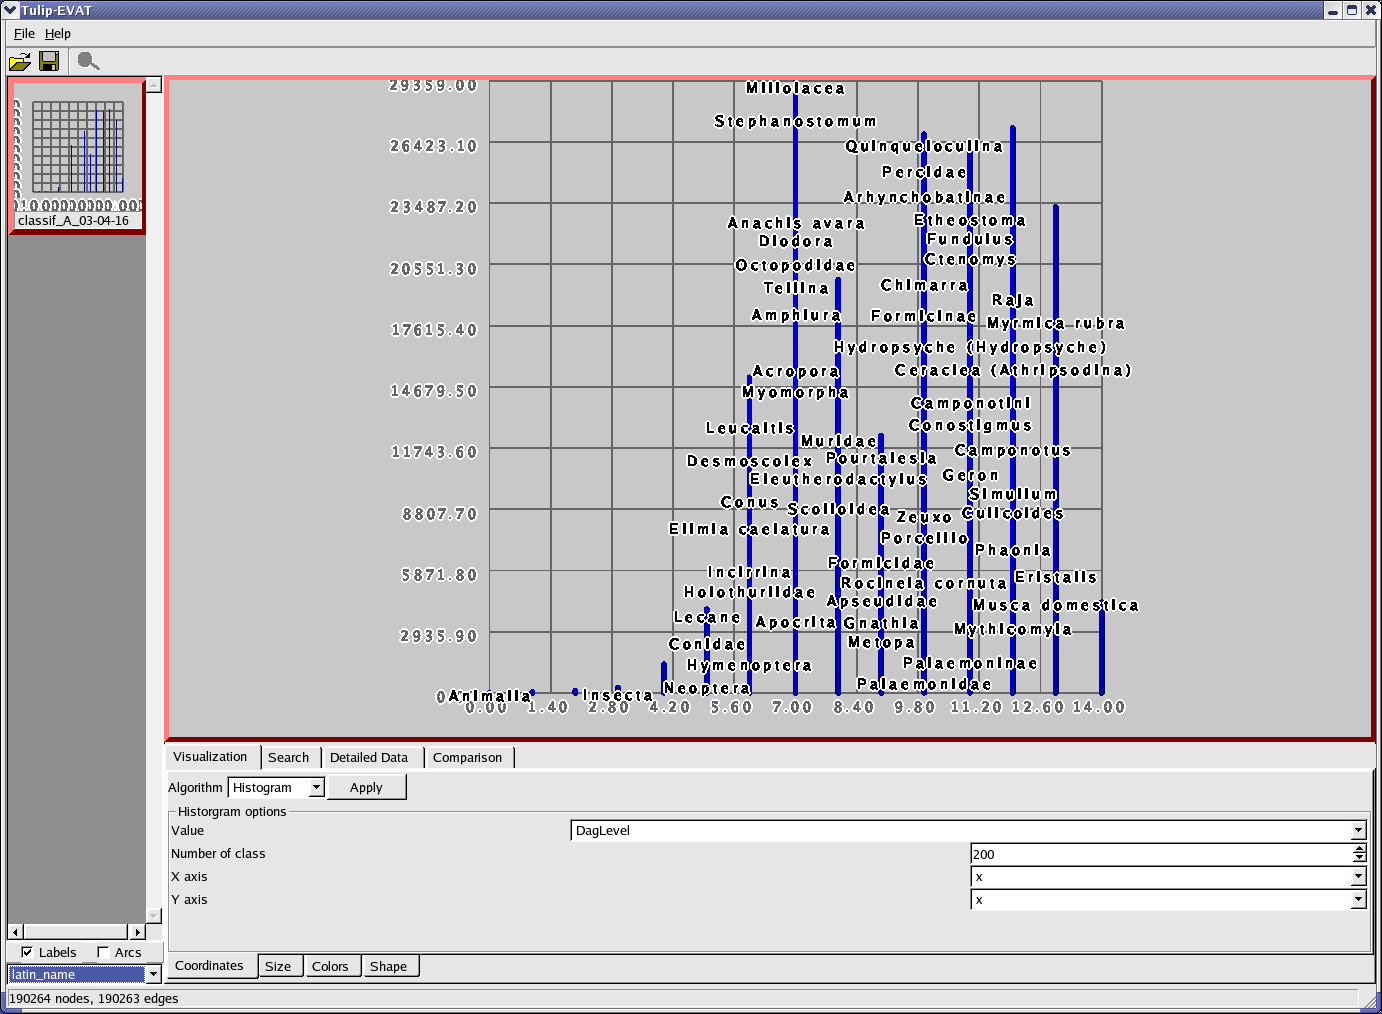Image resolution: width=1382 pixels, height=1014 pixels.
Task: Click the Acropora node label
Action: click(796, 372)
